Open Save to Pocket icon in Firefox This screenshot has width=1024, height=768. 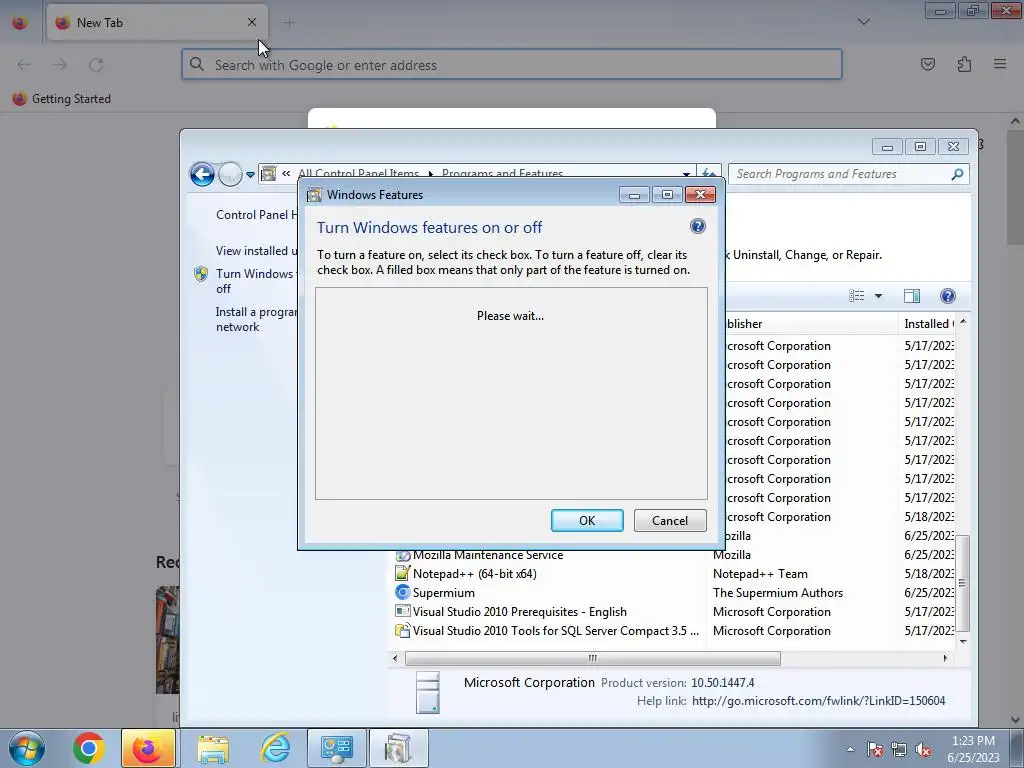coord(927,64)
